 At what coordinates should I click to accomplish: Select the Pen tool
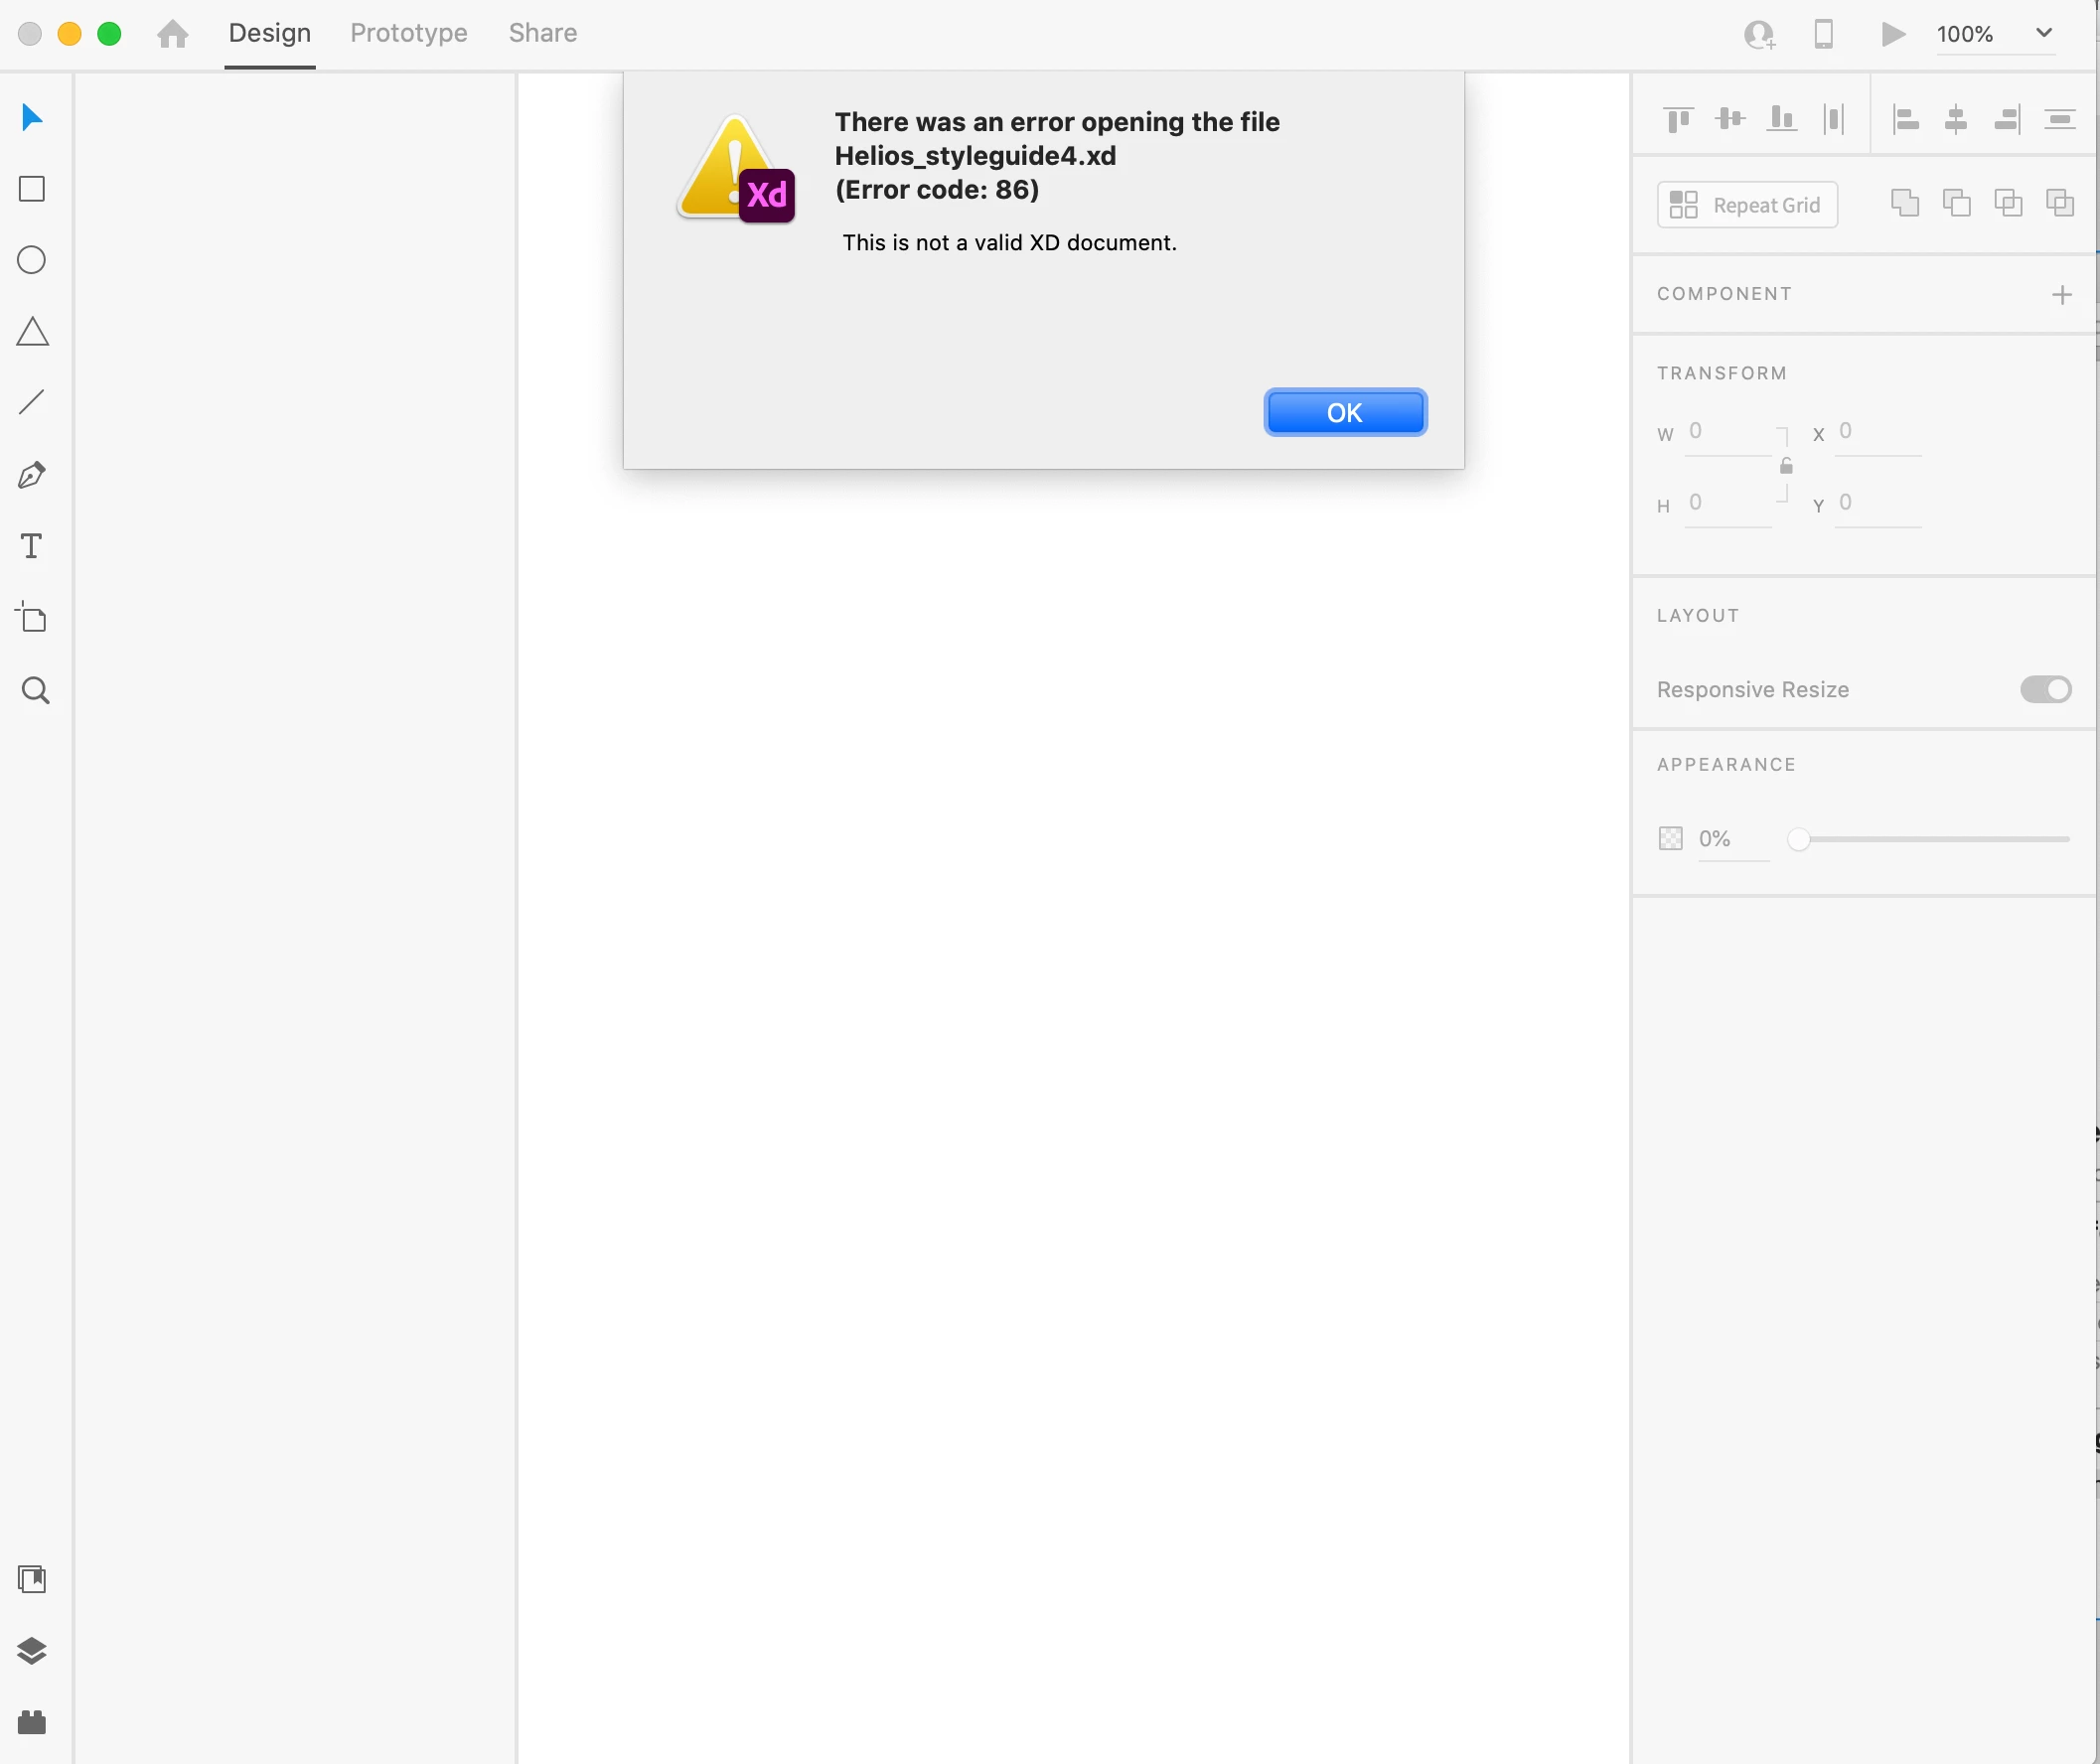[32, 475]
